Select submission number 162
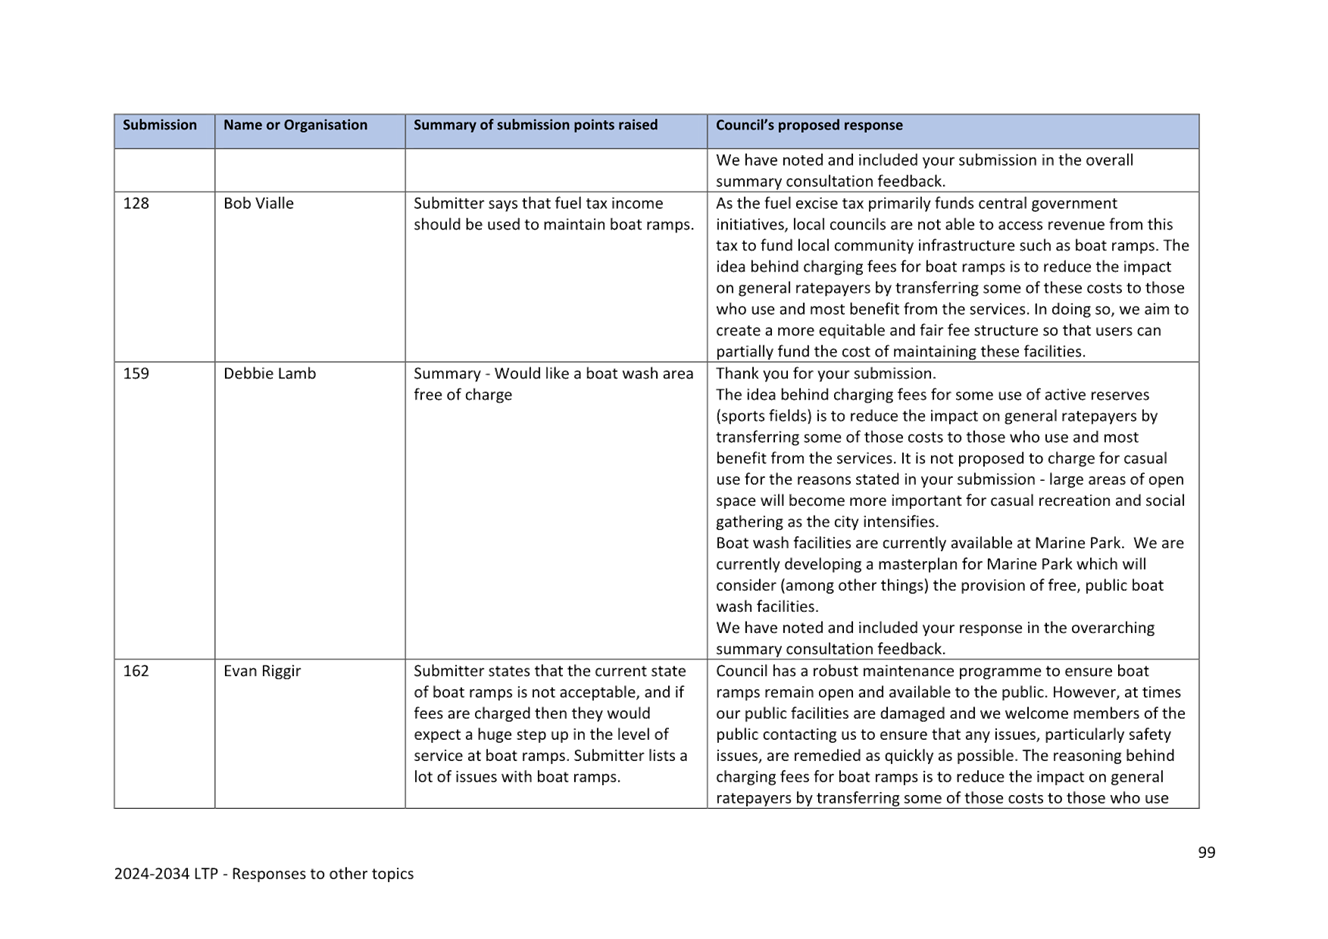 point(136,671)
